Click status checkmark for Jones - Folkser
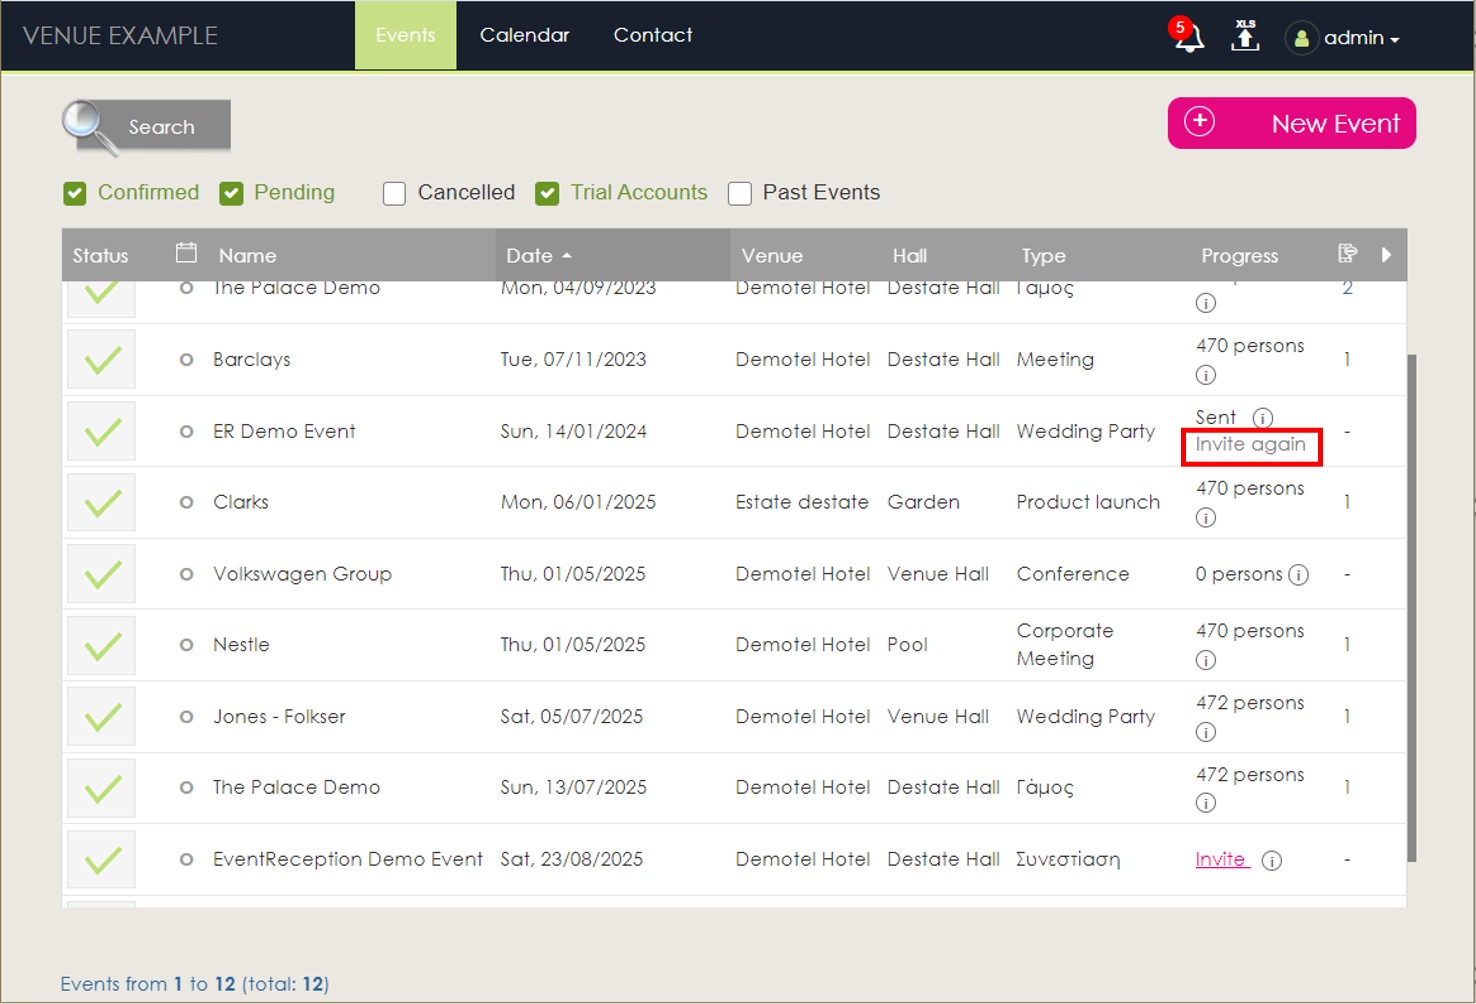 tap(102, 717)
